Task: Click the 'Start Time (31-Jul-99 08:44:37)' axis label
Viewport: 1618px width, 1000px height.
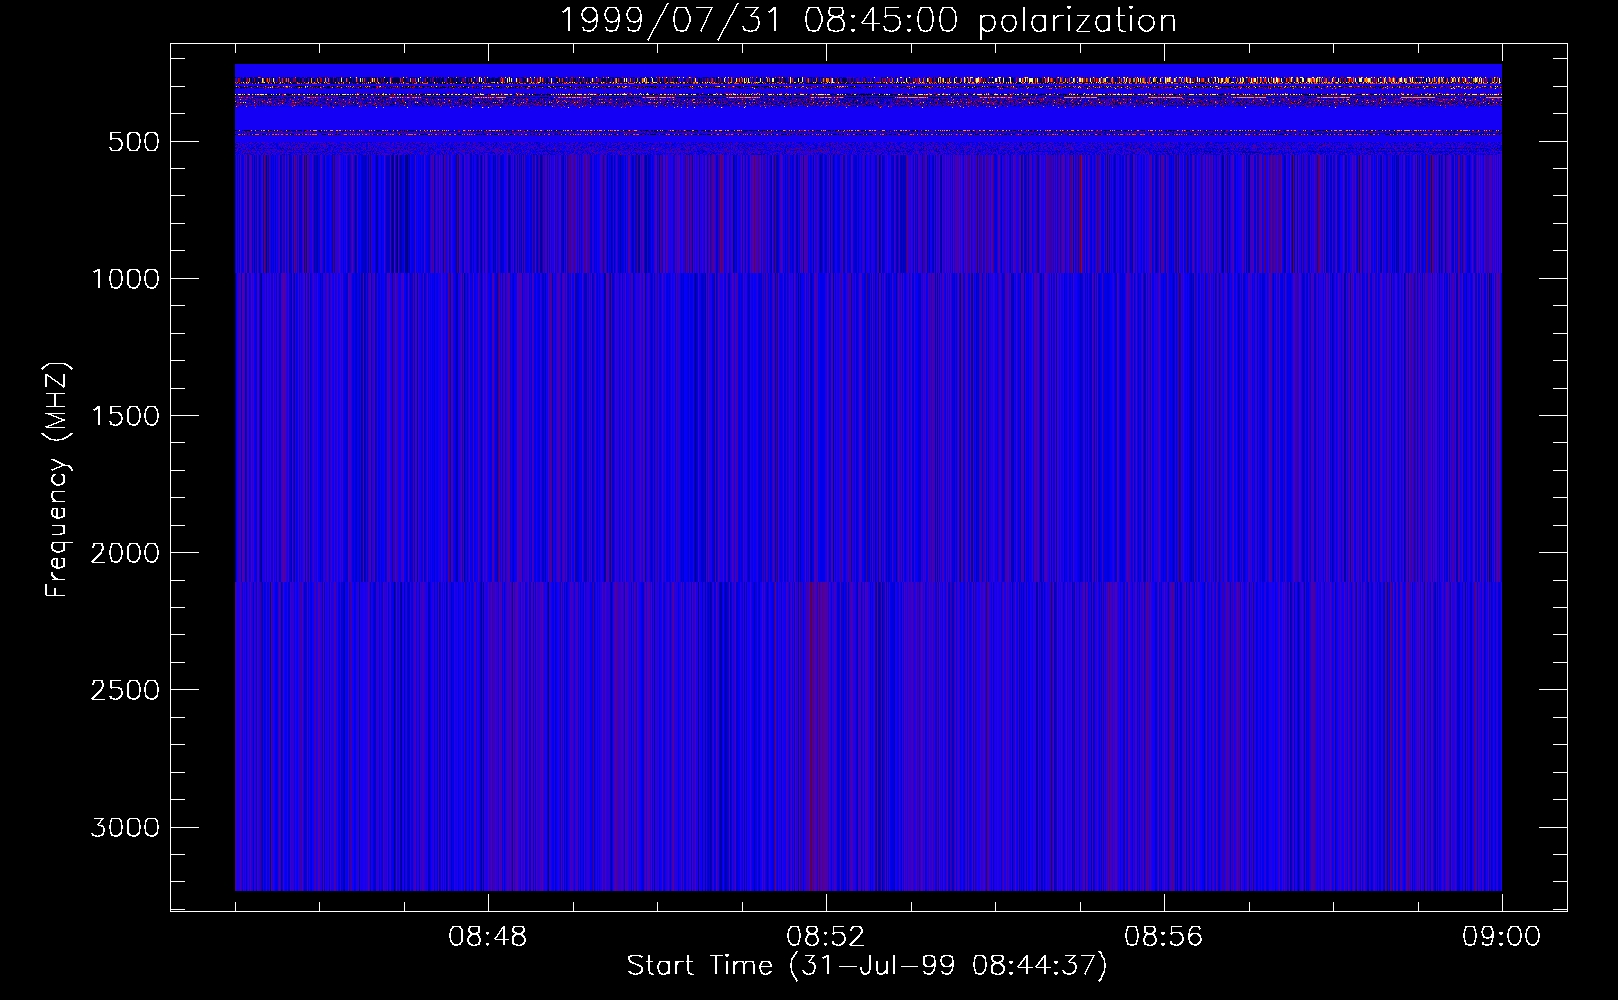Action: [867, 966]
